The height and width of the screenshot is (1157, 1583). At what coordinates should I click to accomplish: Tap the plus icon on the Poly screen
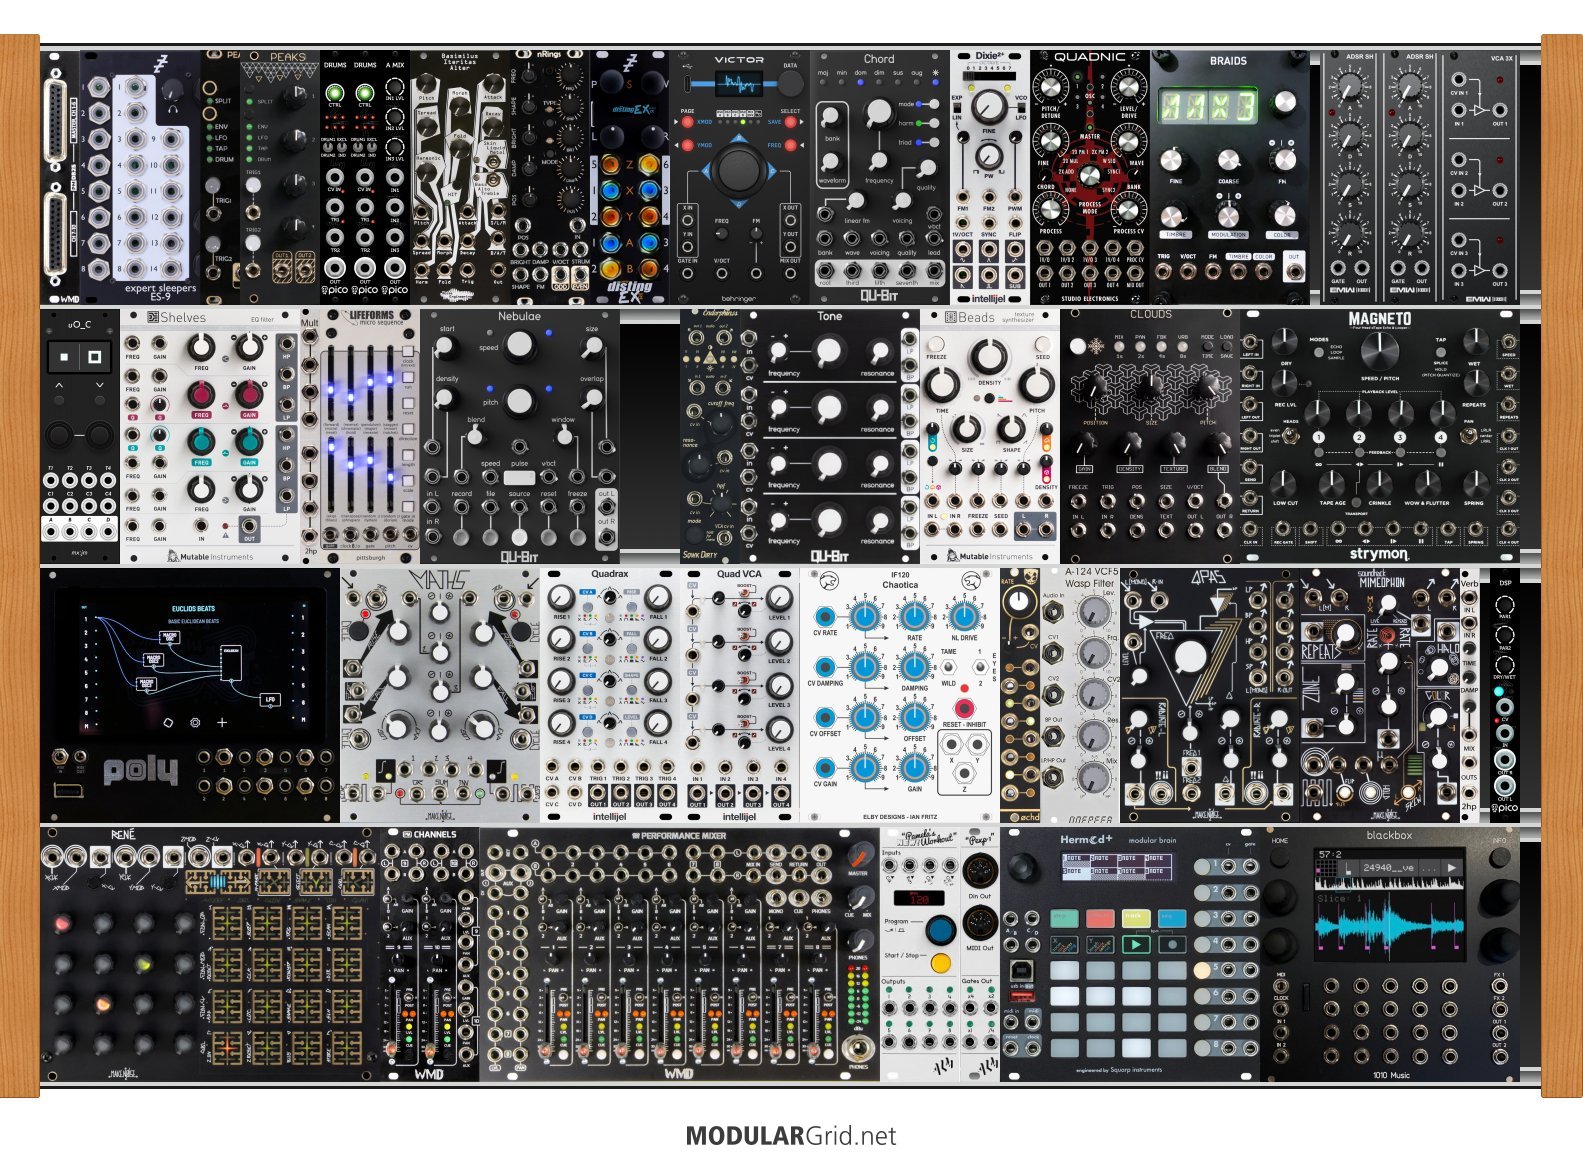click(x=221, y=722)
